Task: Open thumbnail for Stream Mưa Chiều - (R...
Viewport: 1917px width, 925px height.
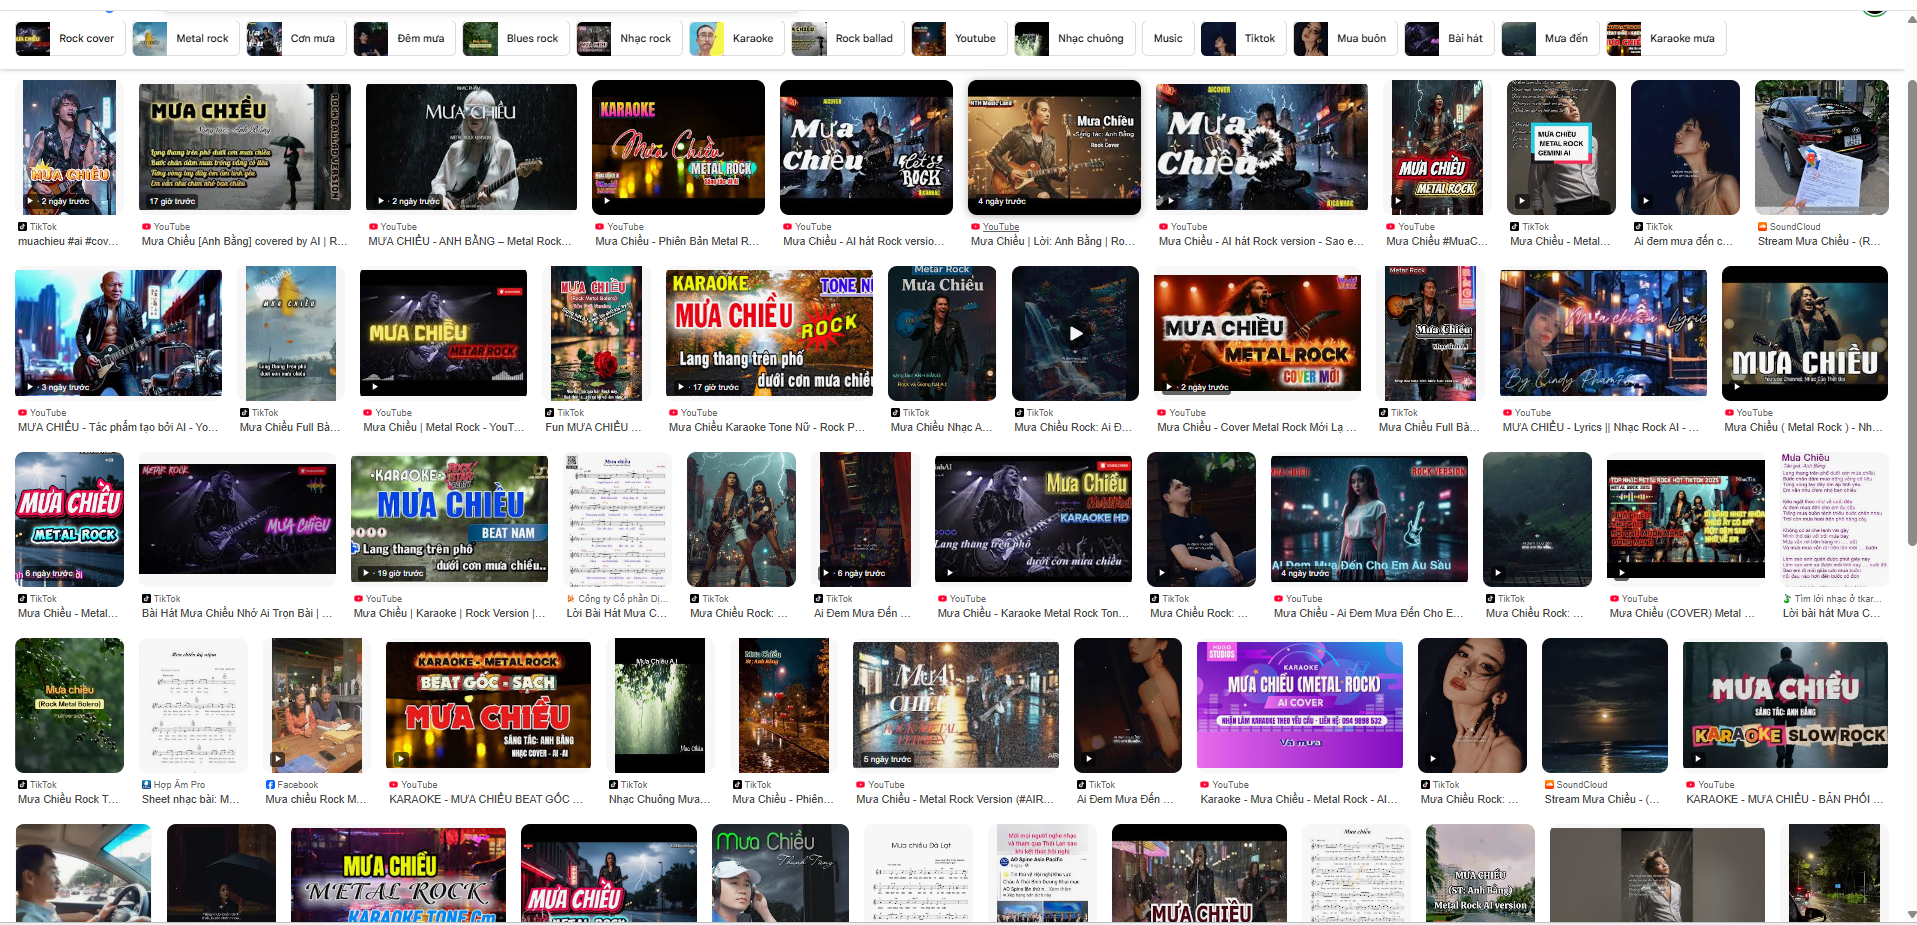Action: (x=1821, y=148)
